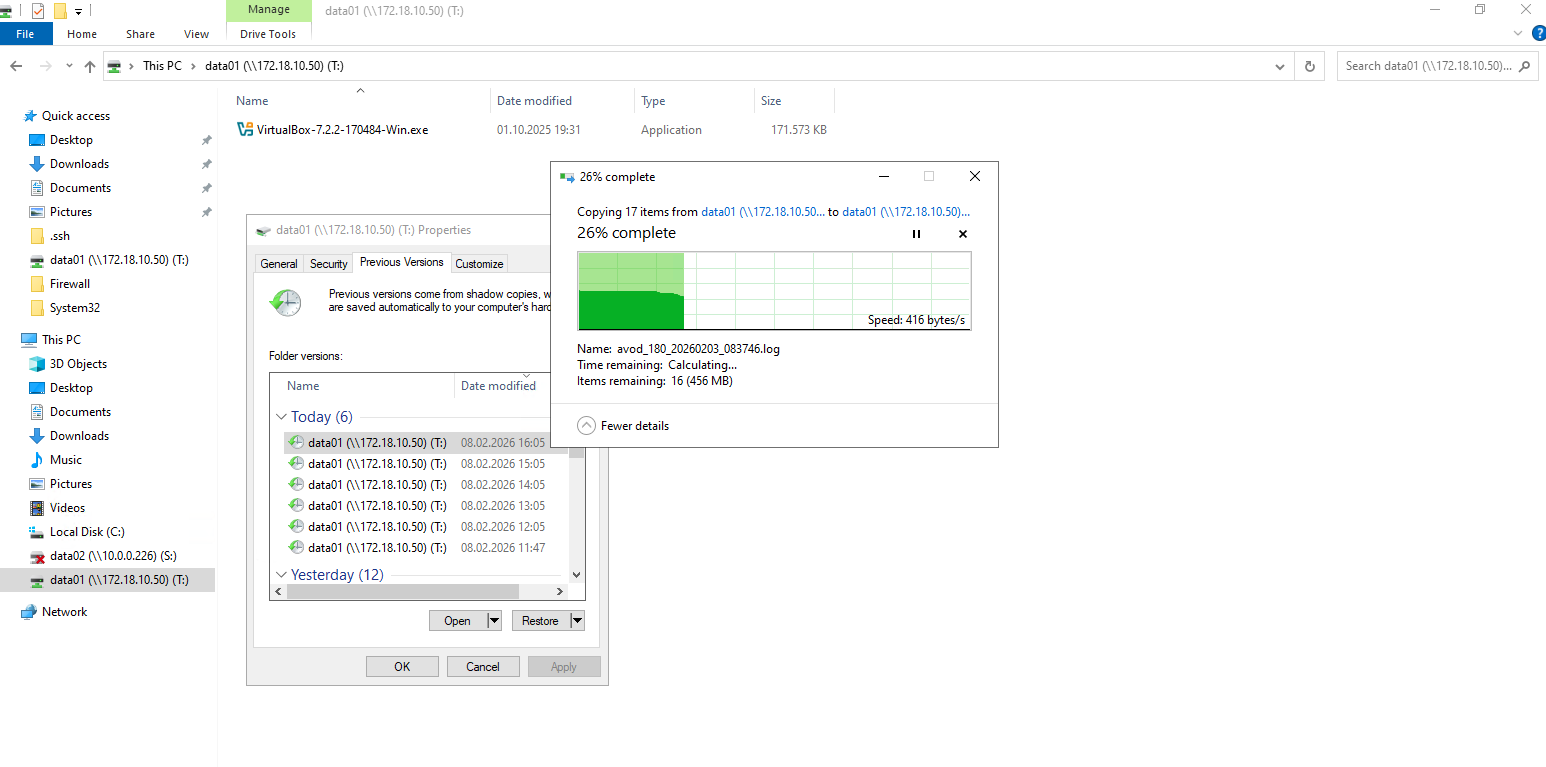The height and width of the screenshot is (767, 1546).
Task: Switch to the View ribbon tab
Action: point(197,34)
